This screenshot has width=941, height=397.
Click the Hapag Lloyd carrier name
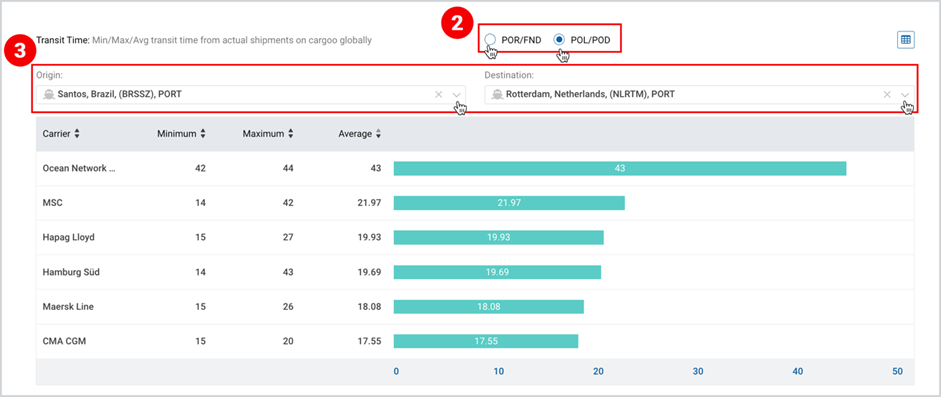68,237
